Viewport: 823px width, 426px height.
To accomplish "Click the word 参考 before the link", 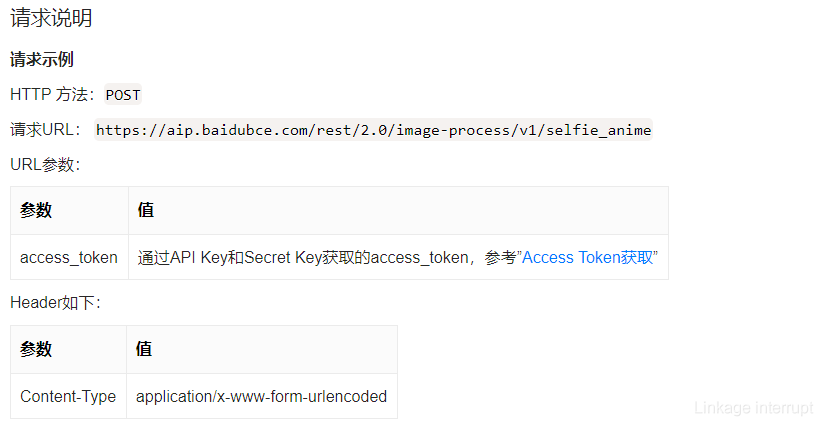I will (500, 257).
